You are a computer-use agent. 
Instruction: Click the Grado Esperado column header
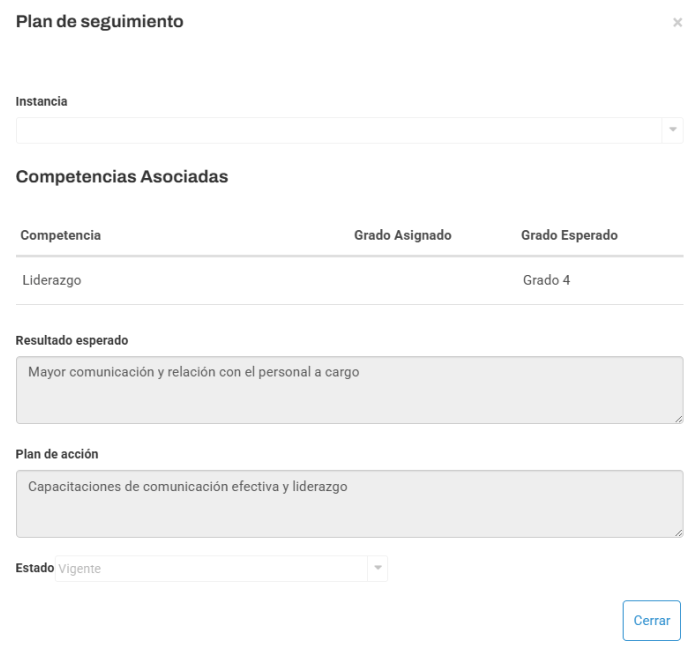(x=569, y=235)
